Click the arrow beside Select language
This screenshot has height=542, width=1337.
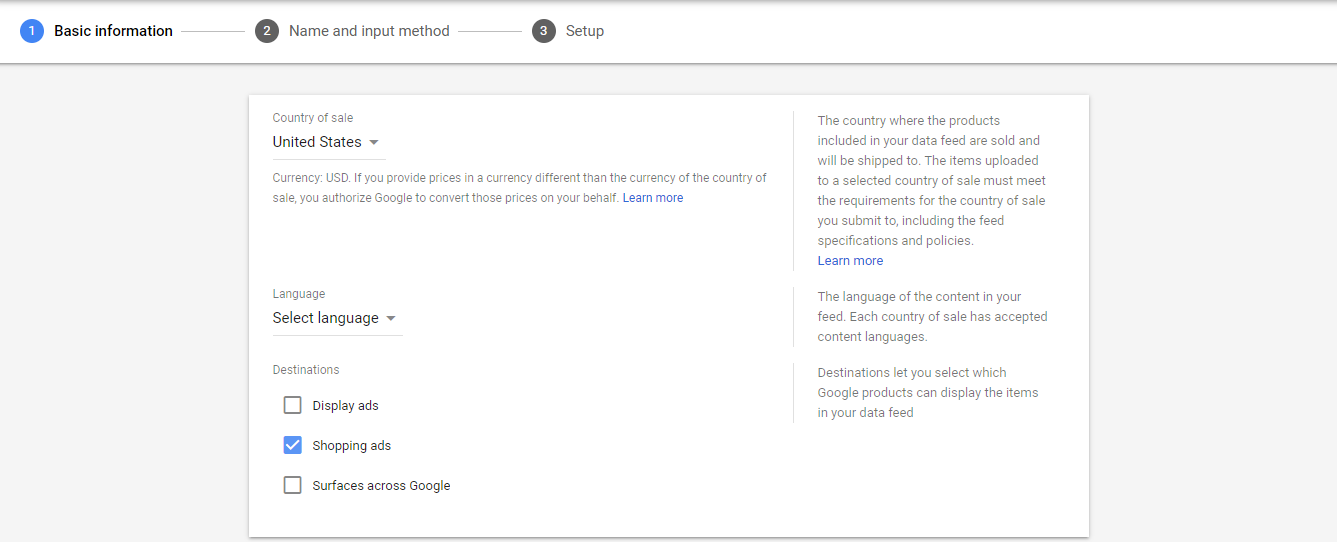coord(391,319)
